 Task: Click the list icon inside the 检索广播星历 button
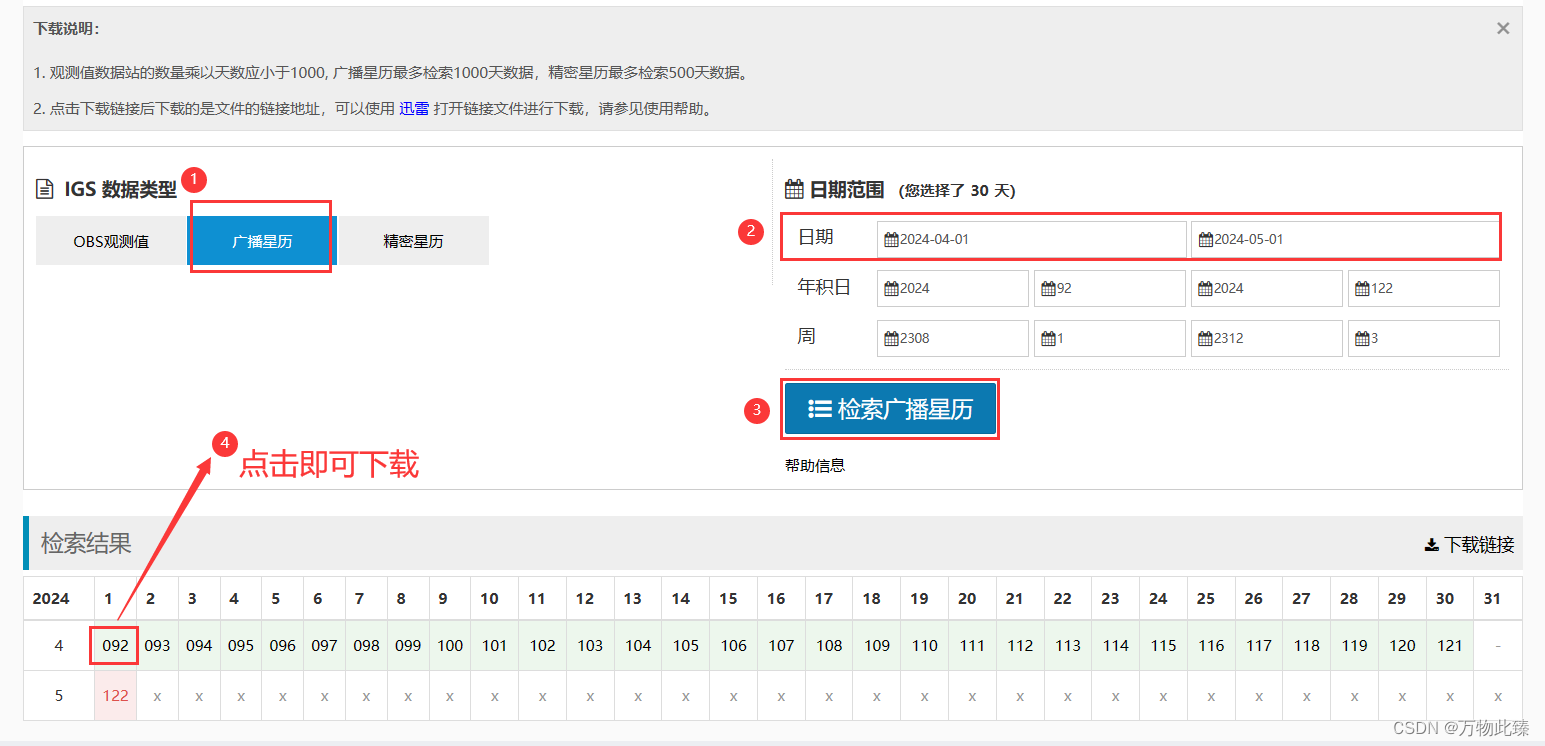820,409
